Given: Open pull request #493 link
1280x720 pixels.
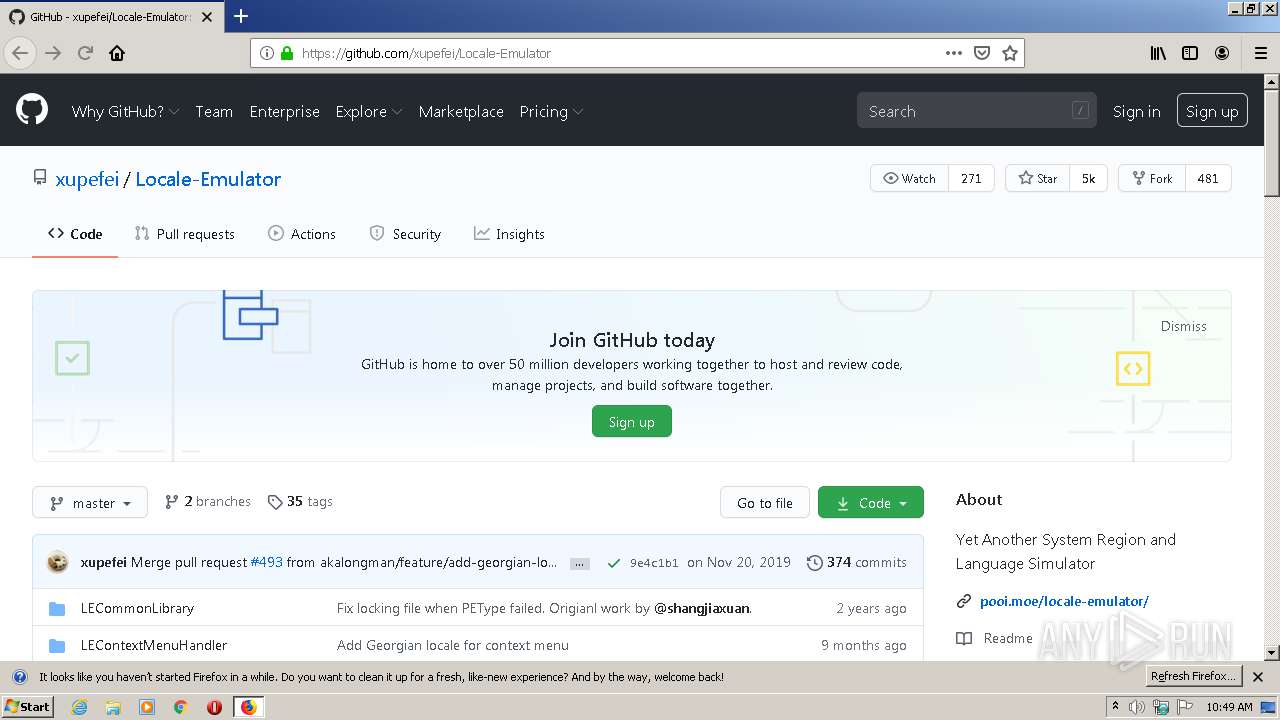Looking at the screenshot, I should (x=266, y=562).
